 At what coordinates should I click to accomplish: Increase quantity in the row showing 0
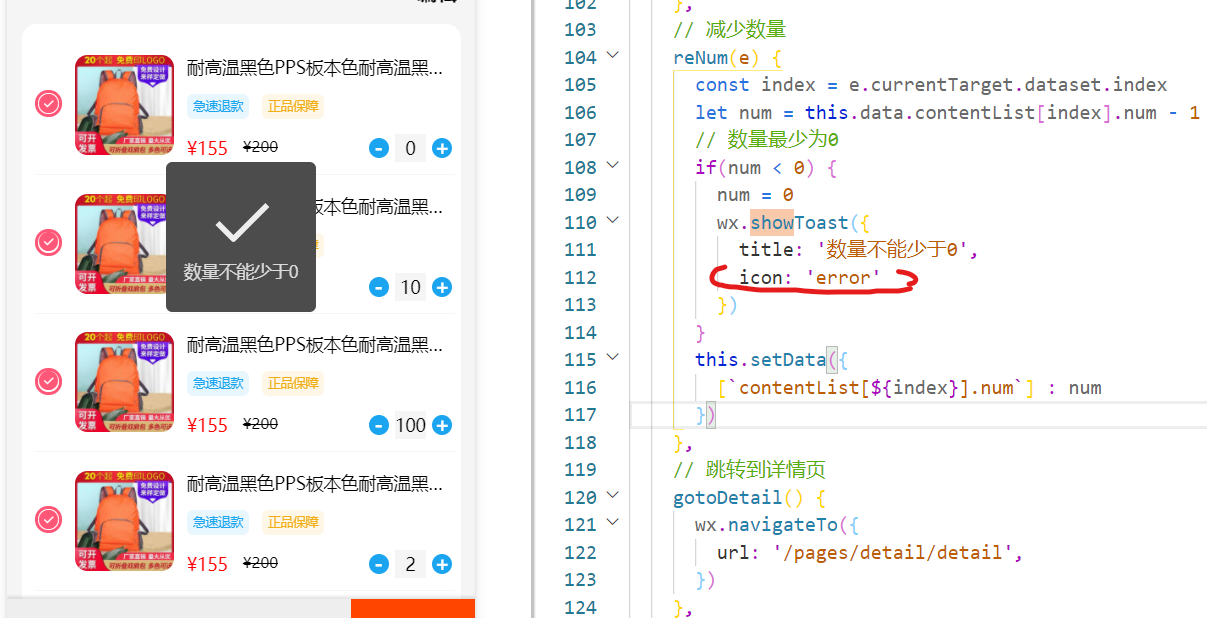pos(442,149)
